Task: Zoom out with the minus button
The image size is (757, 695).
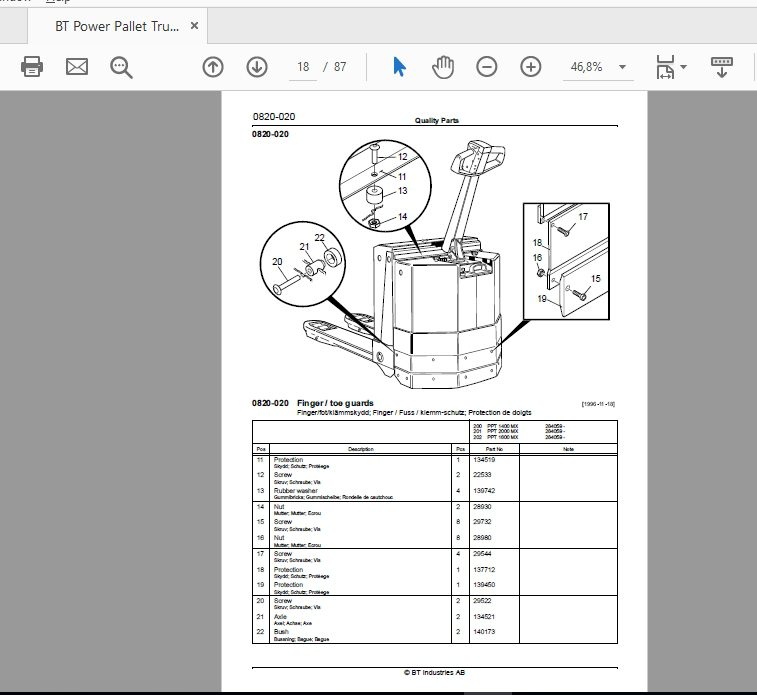Action: click(487, 67)
